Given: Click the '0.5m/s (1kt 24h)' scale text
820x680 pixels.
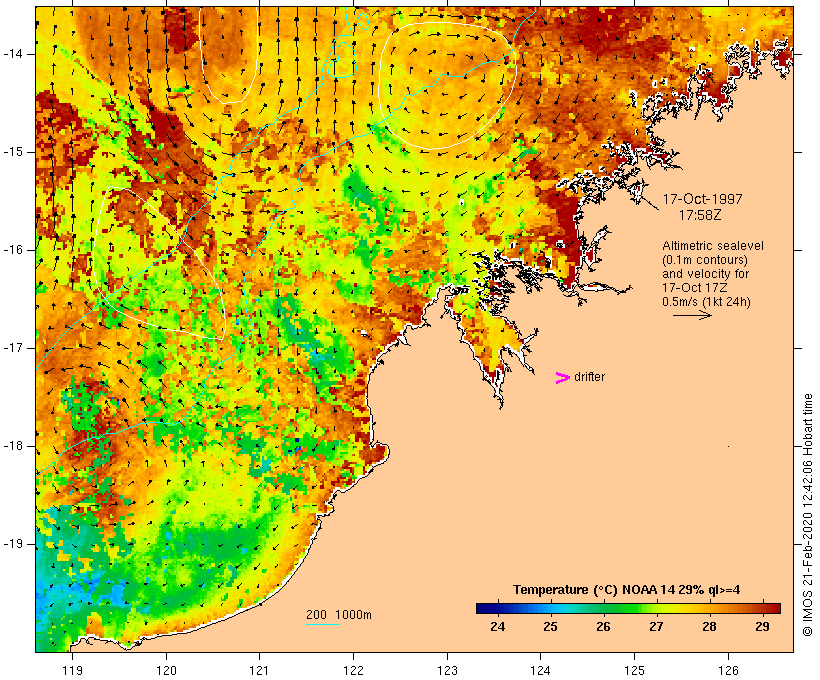Looking at the screenshot, I should (x=706, y=302).
